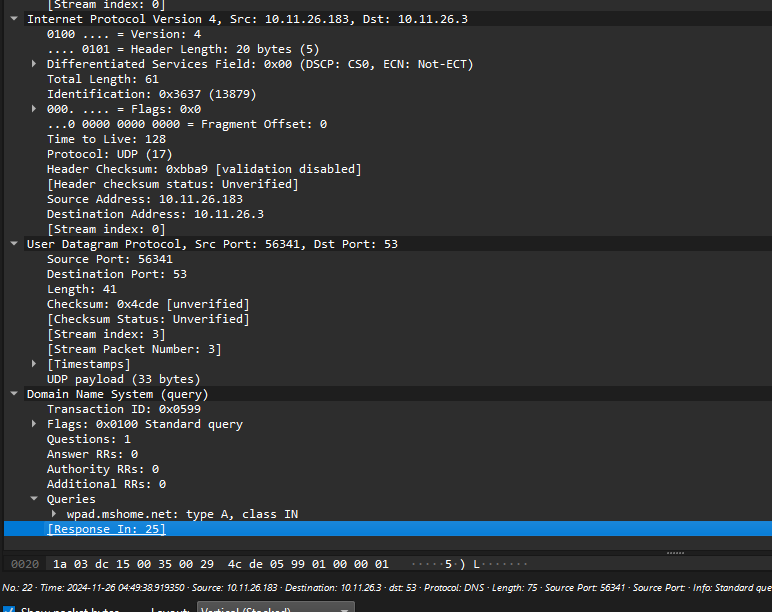Expand the Flags: 0x0100 Standard query row
This screenshot has width=772, height=612.
[x=34, y=424]
